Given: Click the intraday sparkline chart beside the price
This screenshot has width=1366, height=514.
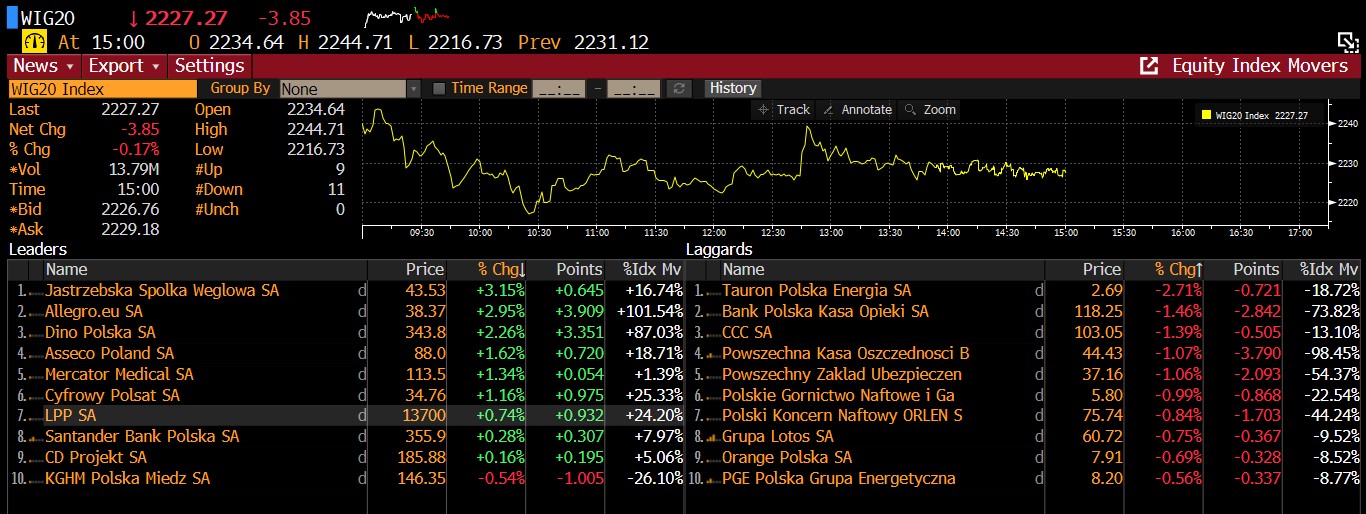Looking at the screenshot, I should 406,17.
